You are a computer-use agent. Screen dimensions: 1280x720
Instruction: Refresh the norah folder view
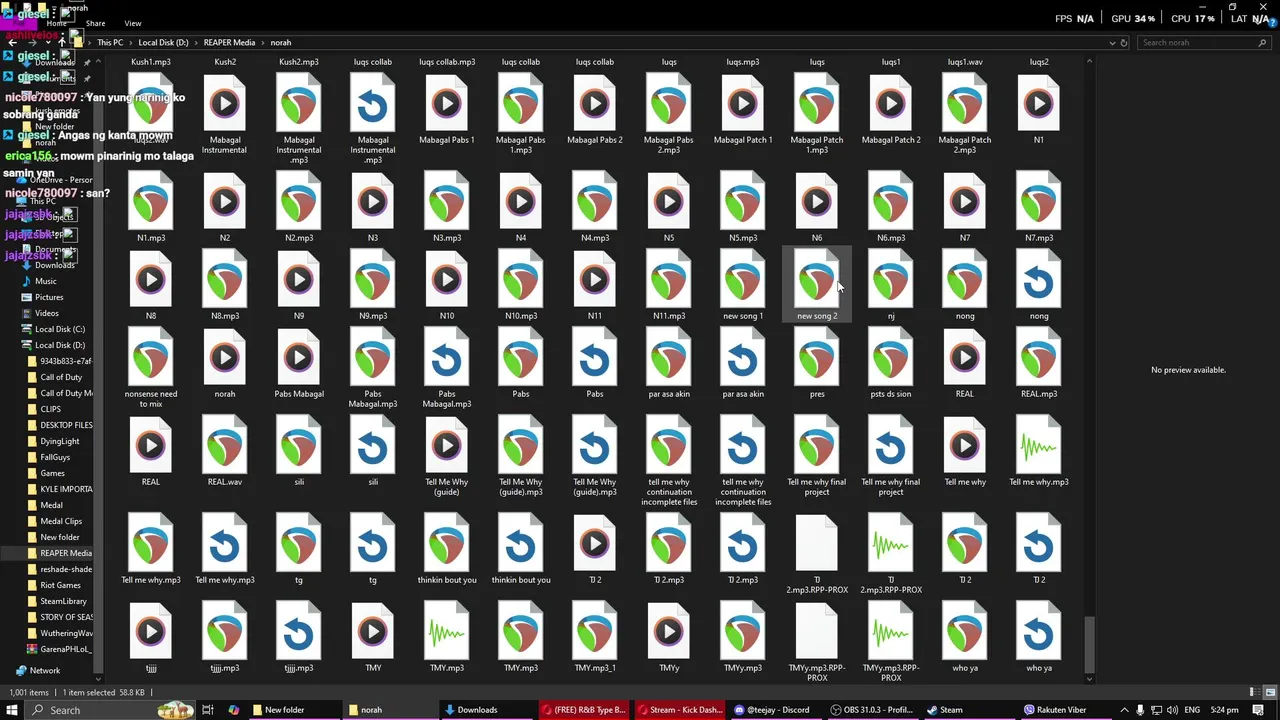(1124, 43)
